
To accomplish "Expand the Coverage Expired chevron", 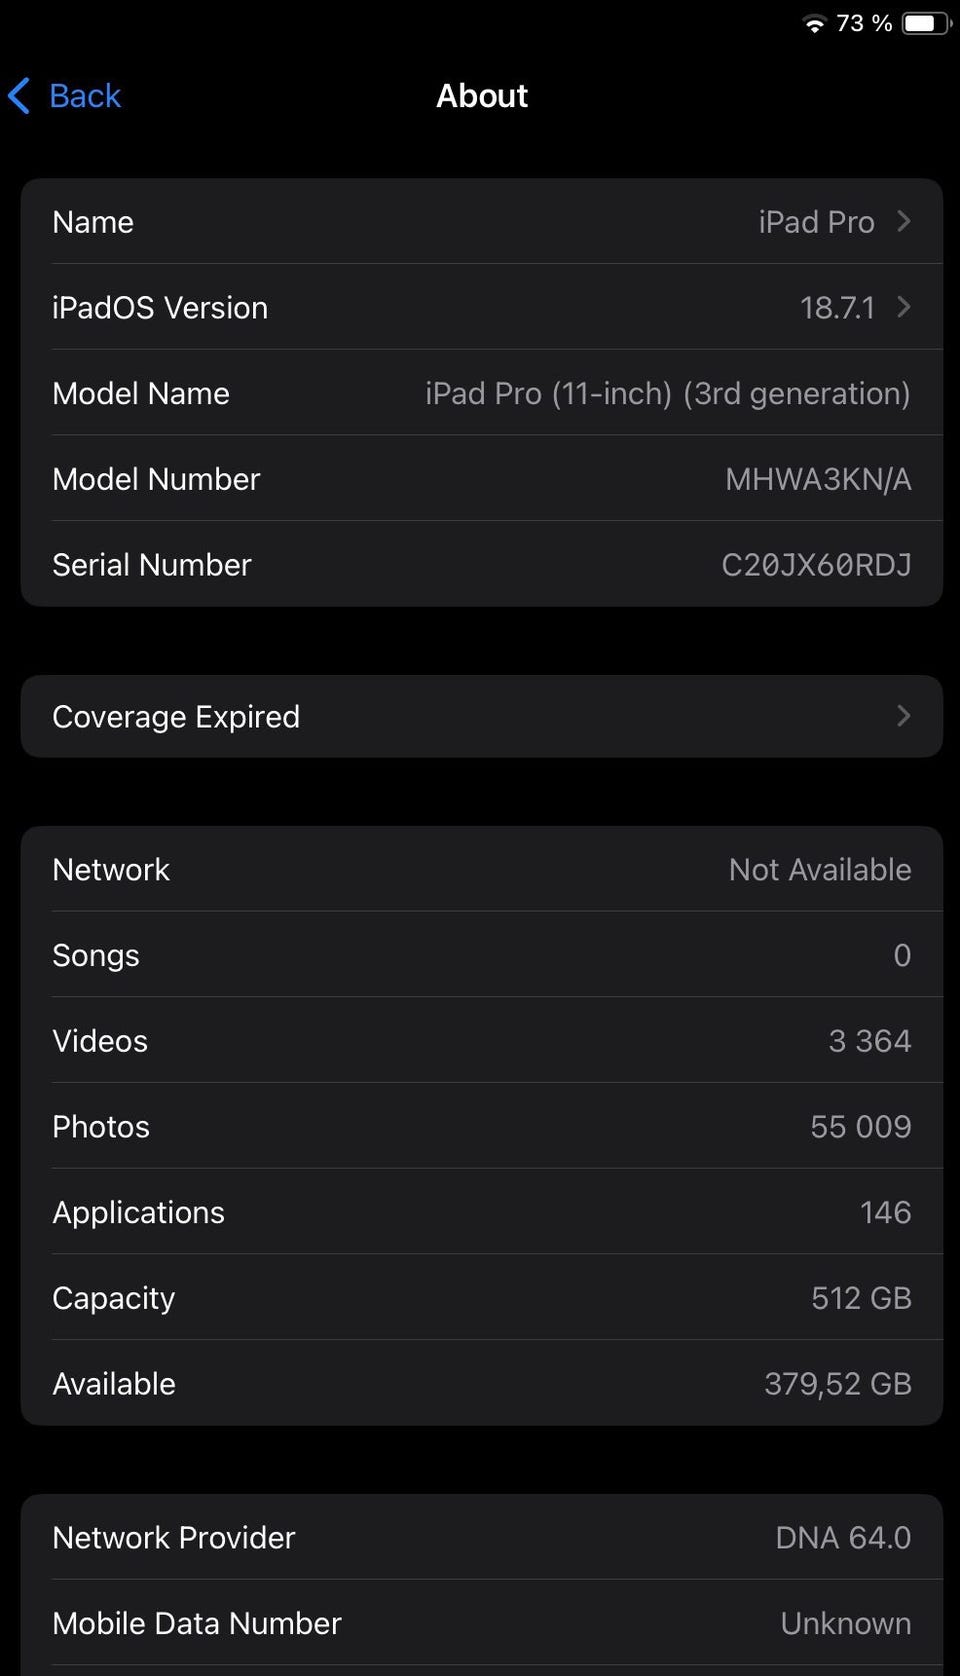I will point(904,716).
